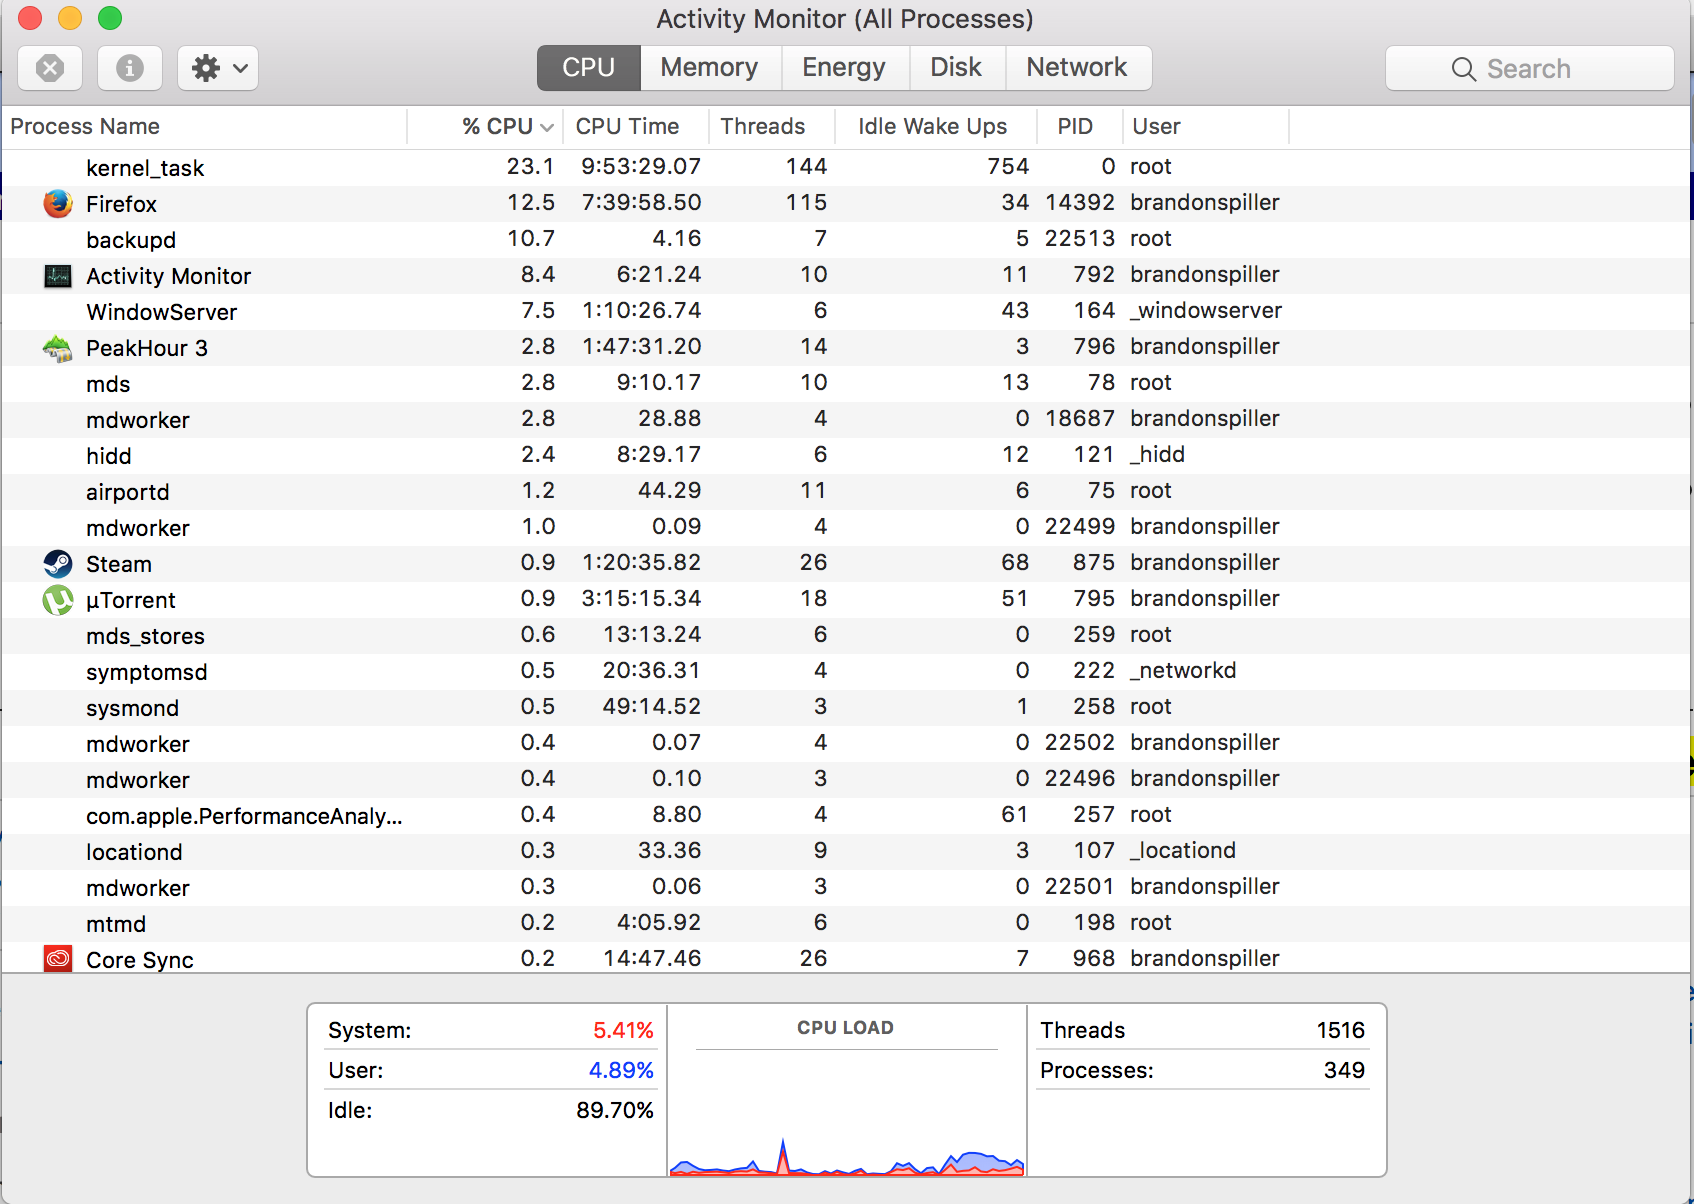Select the WindowServer process row

click(x=846, y=311)
